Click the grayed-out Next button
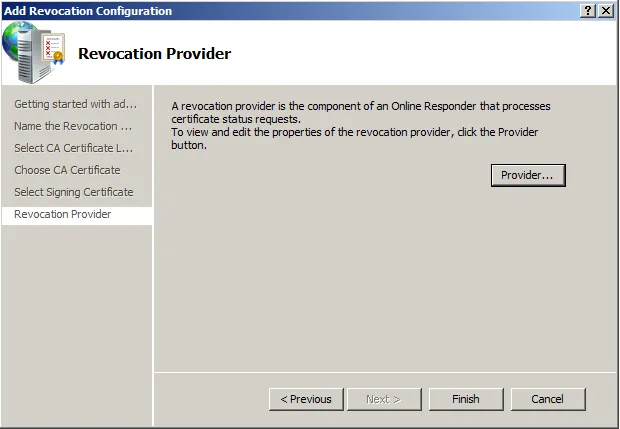Image resolution: width=620 pixels, height=429 pixels. click(383, 399)
